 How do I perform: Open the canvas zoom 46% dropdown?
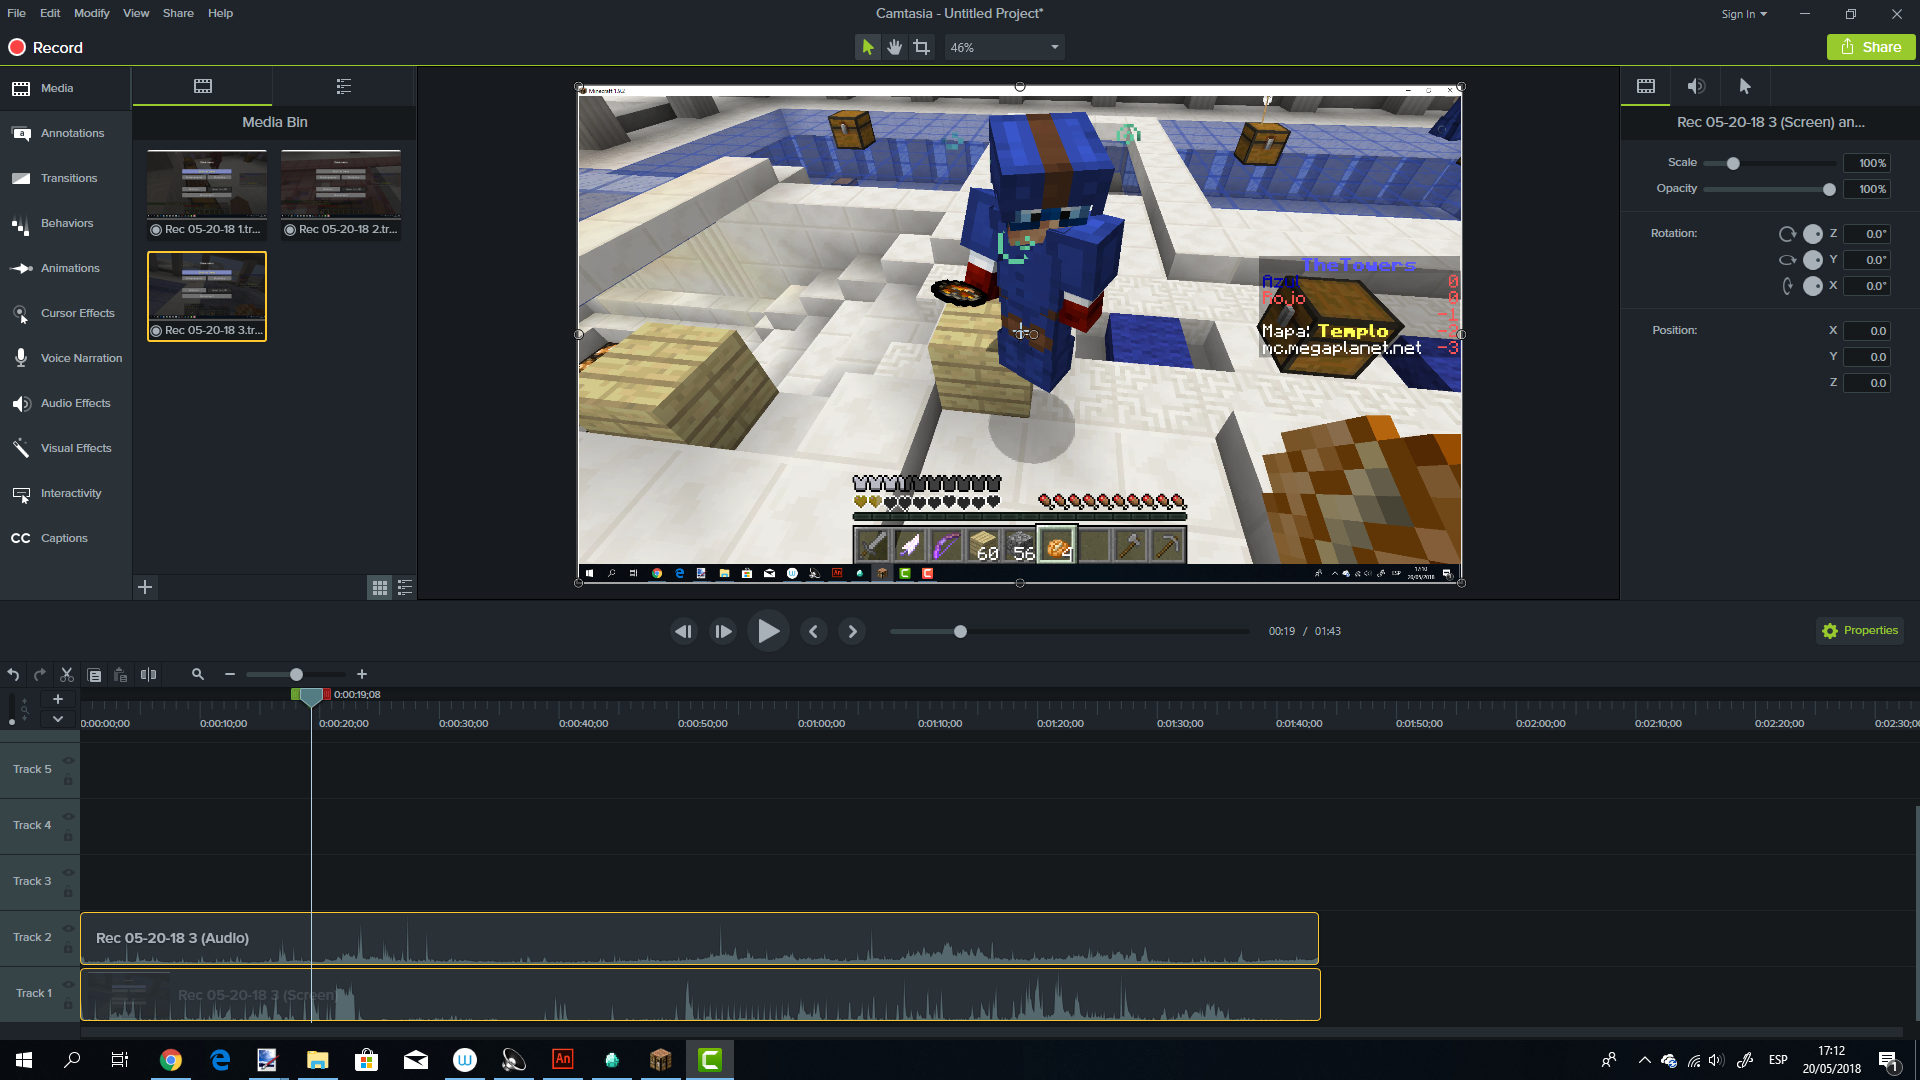point(1004,47)
